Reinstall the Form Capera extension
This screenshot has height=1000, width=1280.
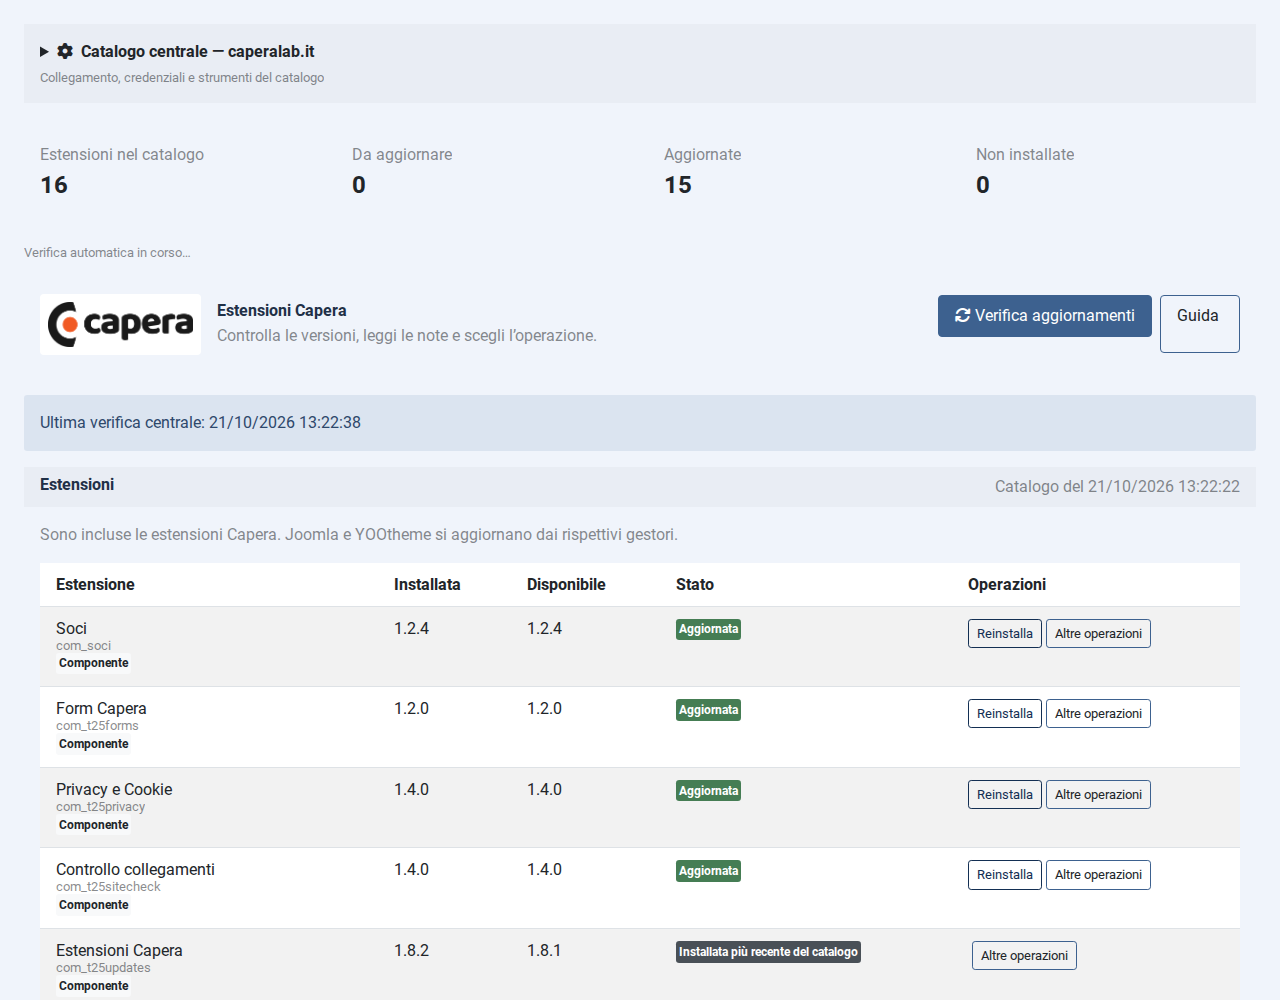[1005, 714]
